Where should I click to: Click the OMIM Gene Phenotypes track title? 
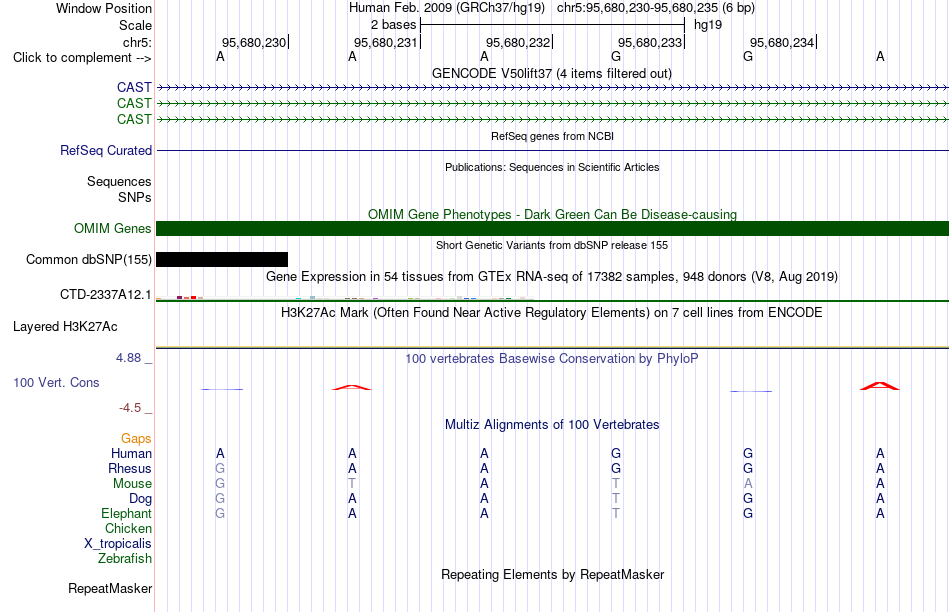point(552,215)
